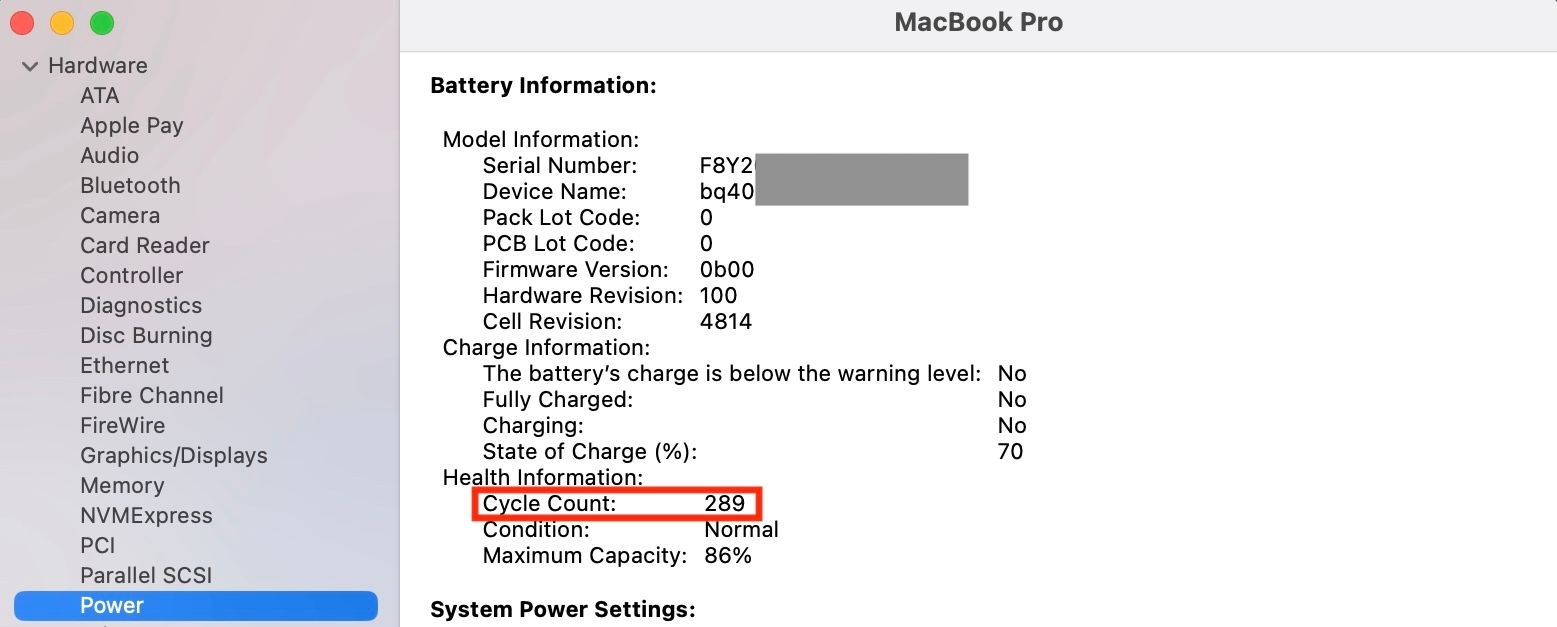Select Graphics/Displays in the sidebar
The width and height of the screenshot is (1557, 627).
(173, 455)
